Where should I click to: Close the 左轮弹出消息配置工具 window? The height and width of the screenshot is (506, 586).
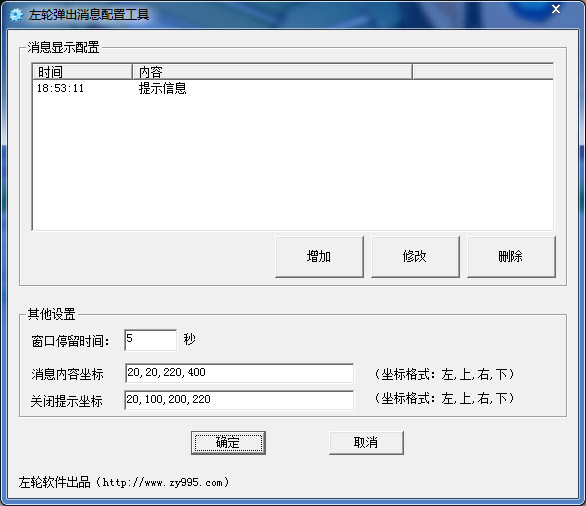tap(556, 9)
